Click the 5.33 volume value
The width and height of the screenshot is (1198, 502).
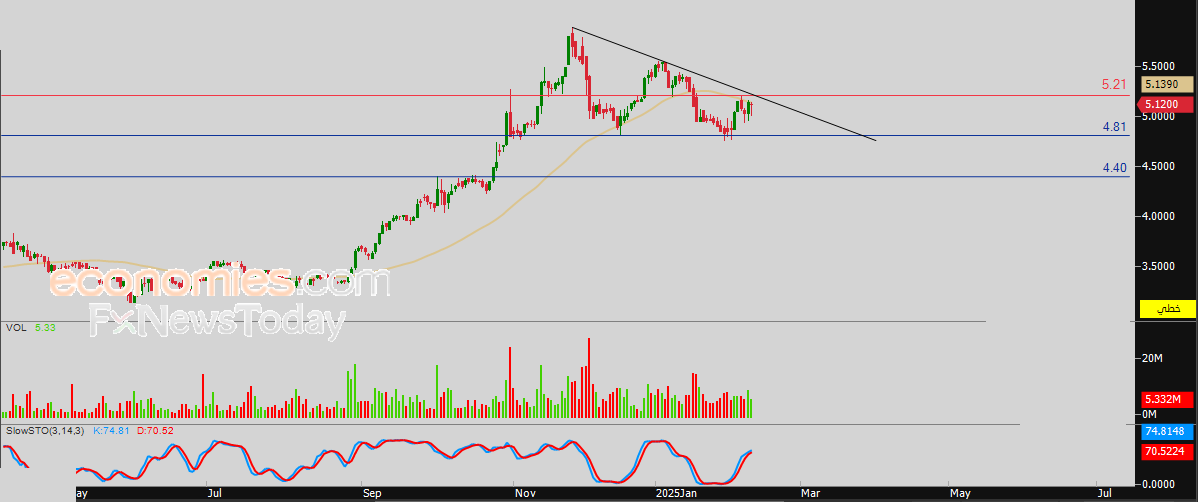tap(44, 327)
